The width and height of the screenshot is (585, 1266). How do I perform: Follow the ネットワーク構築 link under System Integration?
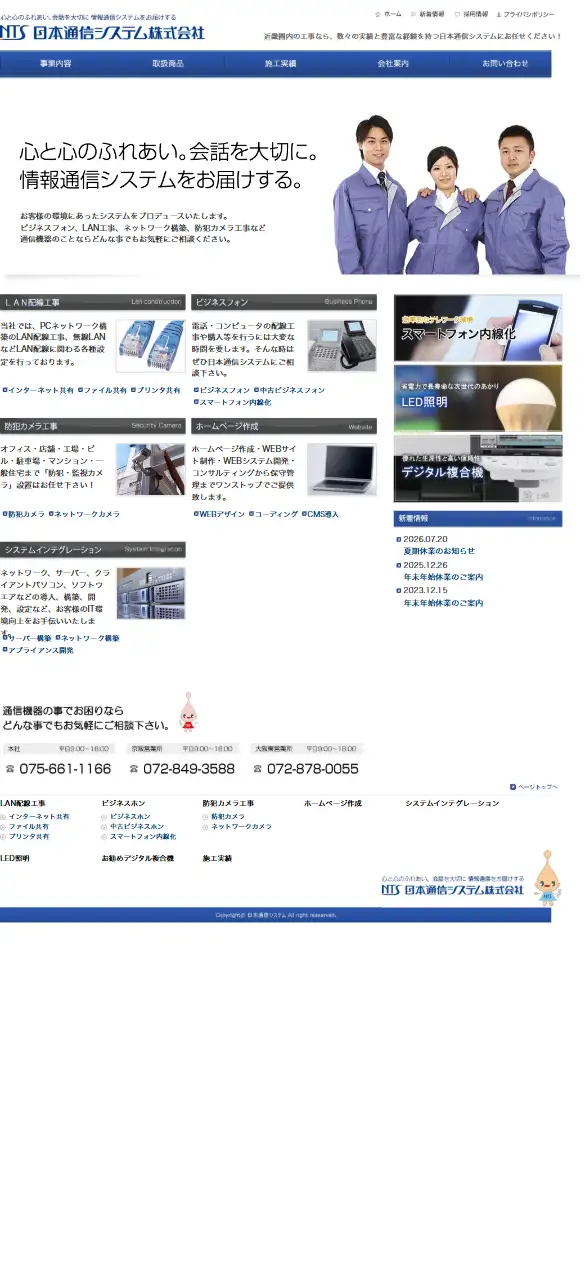click(x=88, y=638)
